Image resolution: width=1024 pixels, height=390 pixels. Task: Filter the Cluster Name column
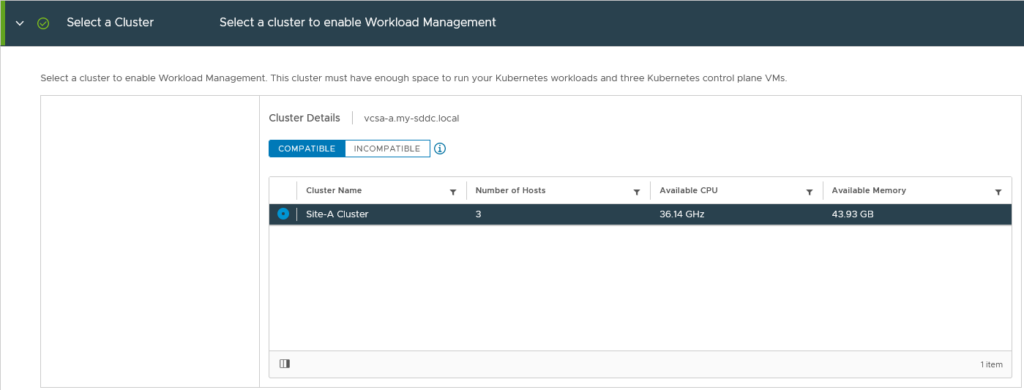[453, 192]
